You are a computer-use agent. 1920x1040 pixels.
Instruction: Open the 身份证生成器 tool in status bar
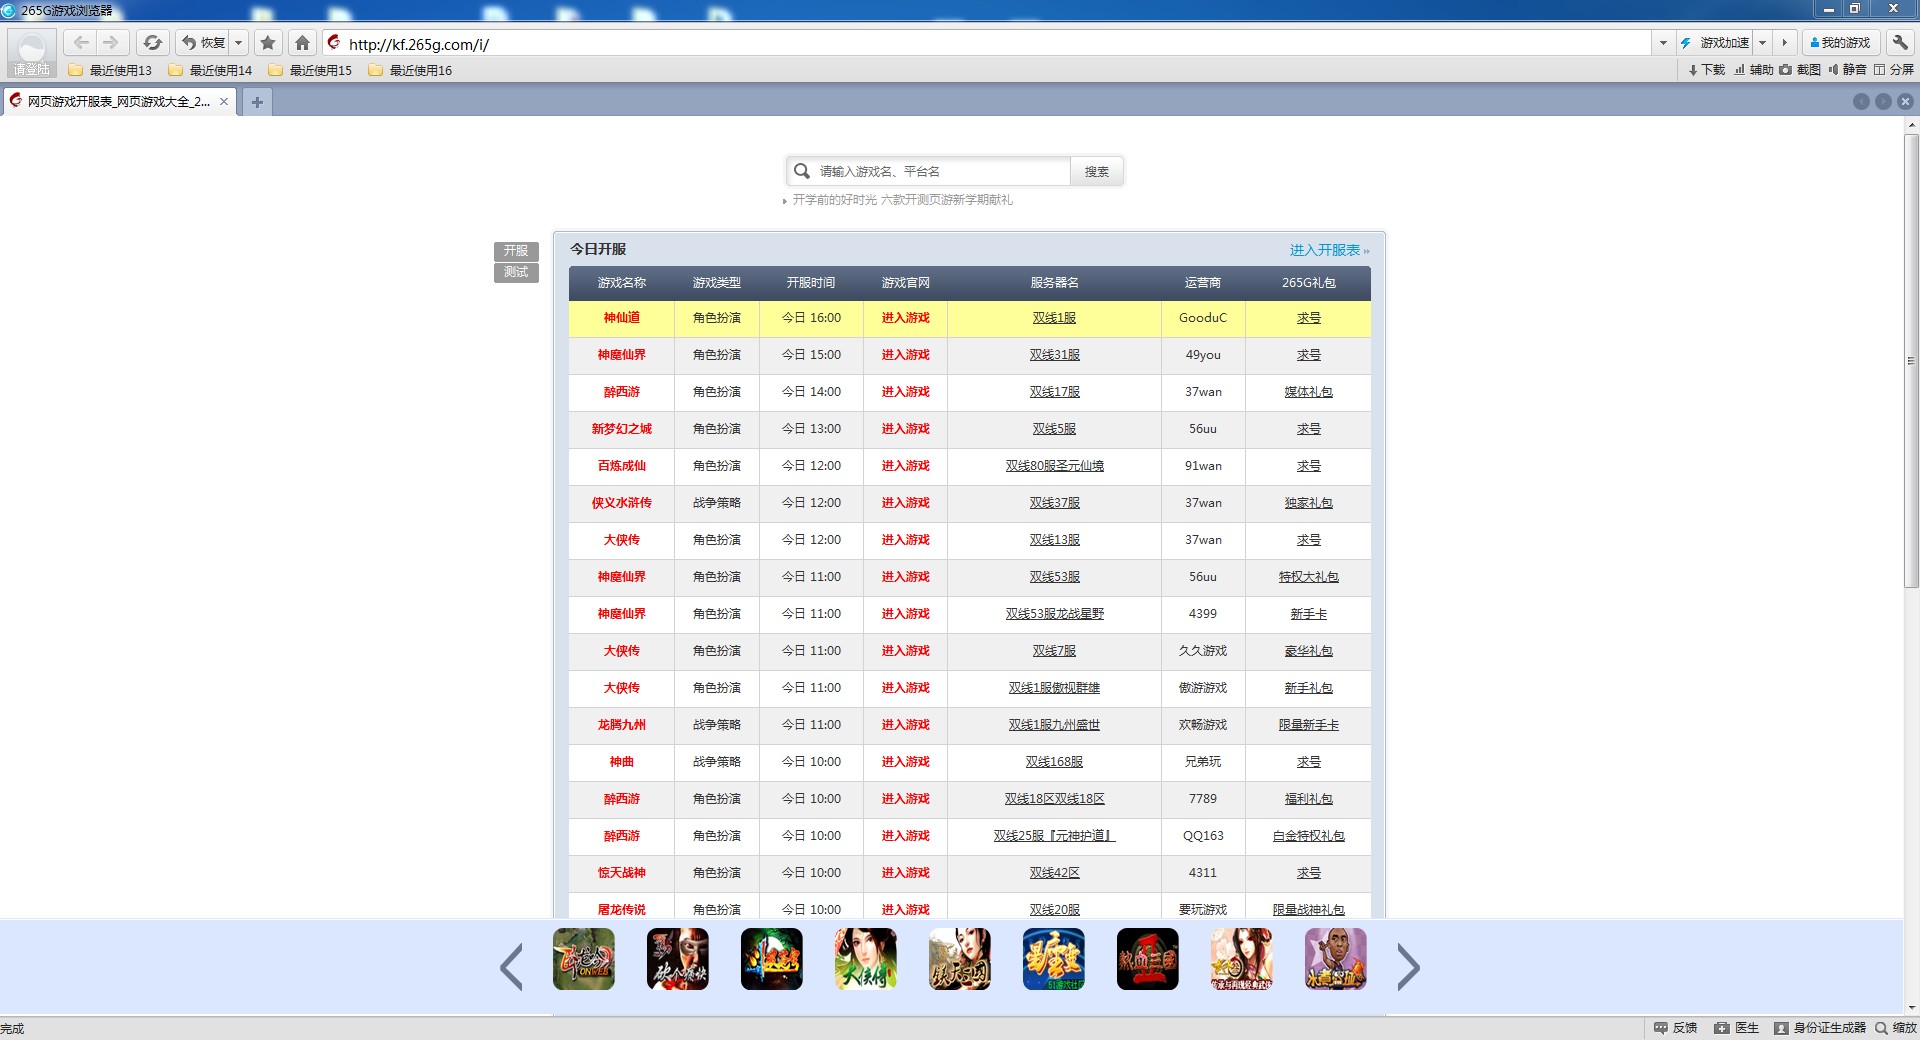tap(1820, 1028)
